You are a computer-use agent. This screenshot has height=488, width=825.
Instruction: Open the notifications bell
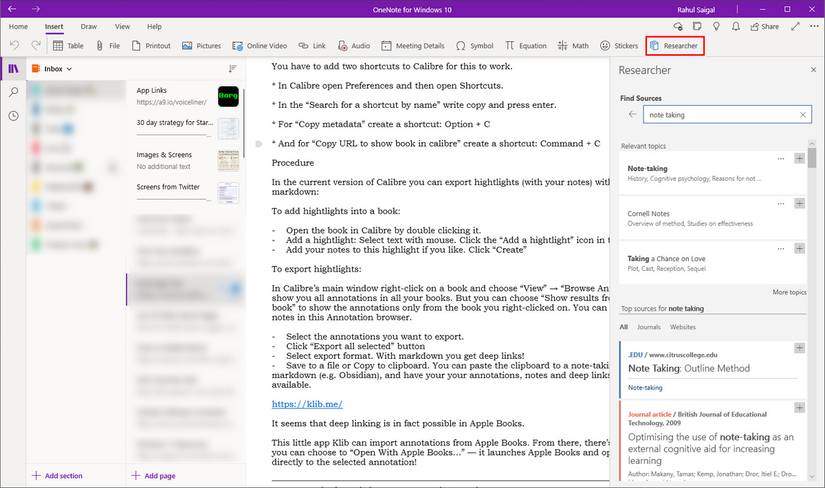pyautogui.click(x=736, y=26)
